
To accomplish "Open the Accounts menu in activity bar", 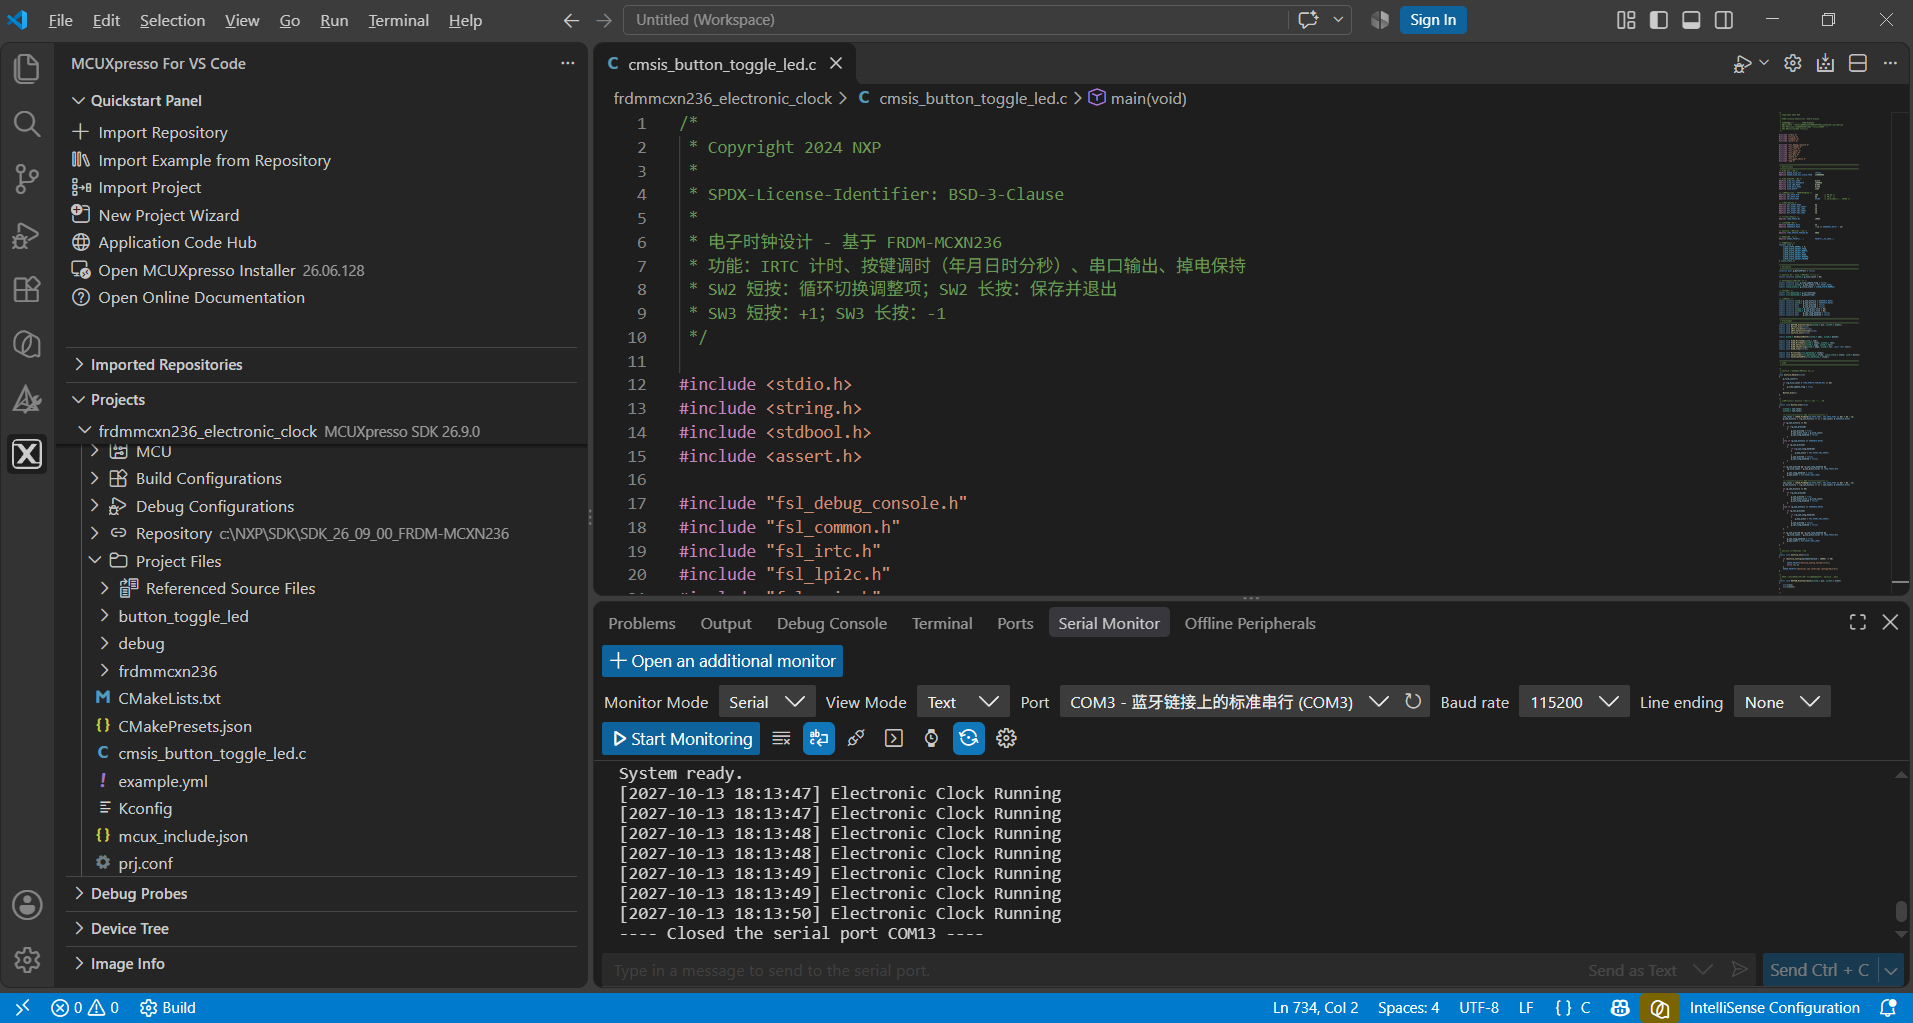I will pos(27,905).
